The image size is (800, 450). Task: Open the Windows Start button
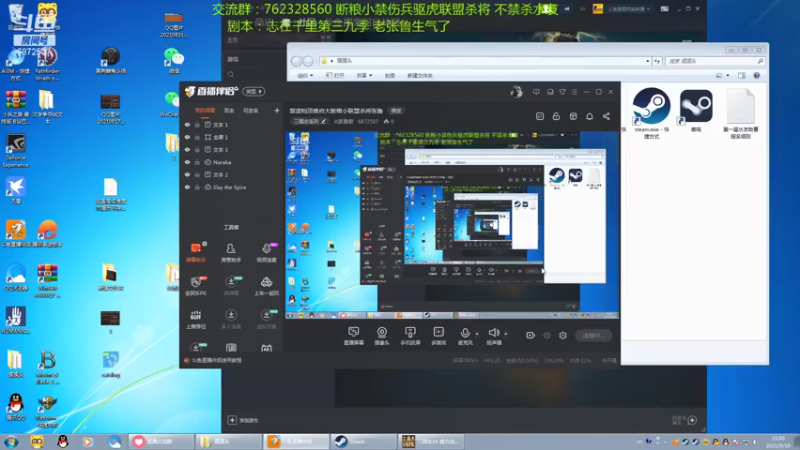click(x=11, y=441)
